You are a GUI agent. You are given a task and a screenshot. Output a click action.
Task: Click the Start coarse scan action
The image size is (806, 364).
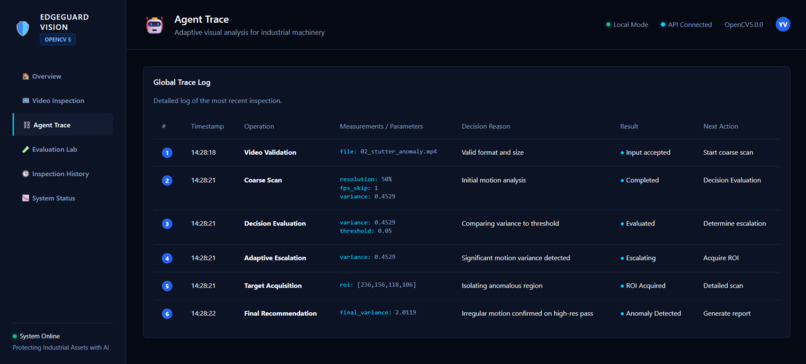728,153
